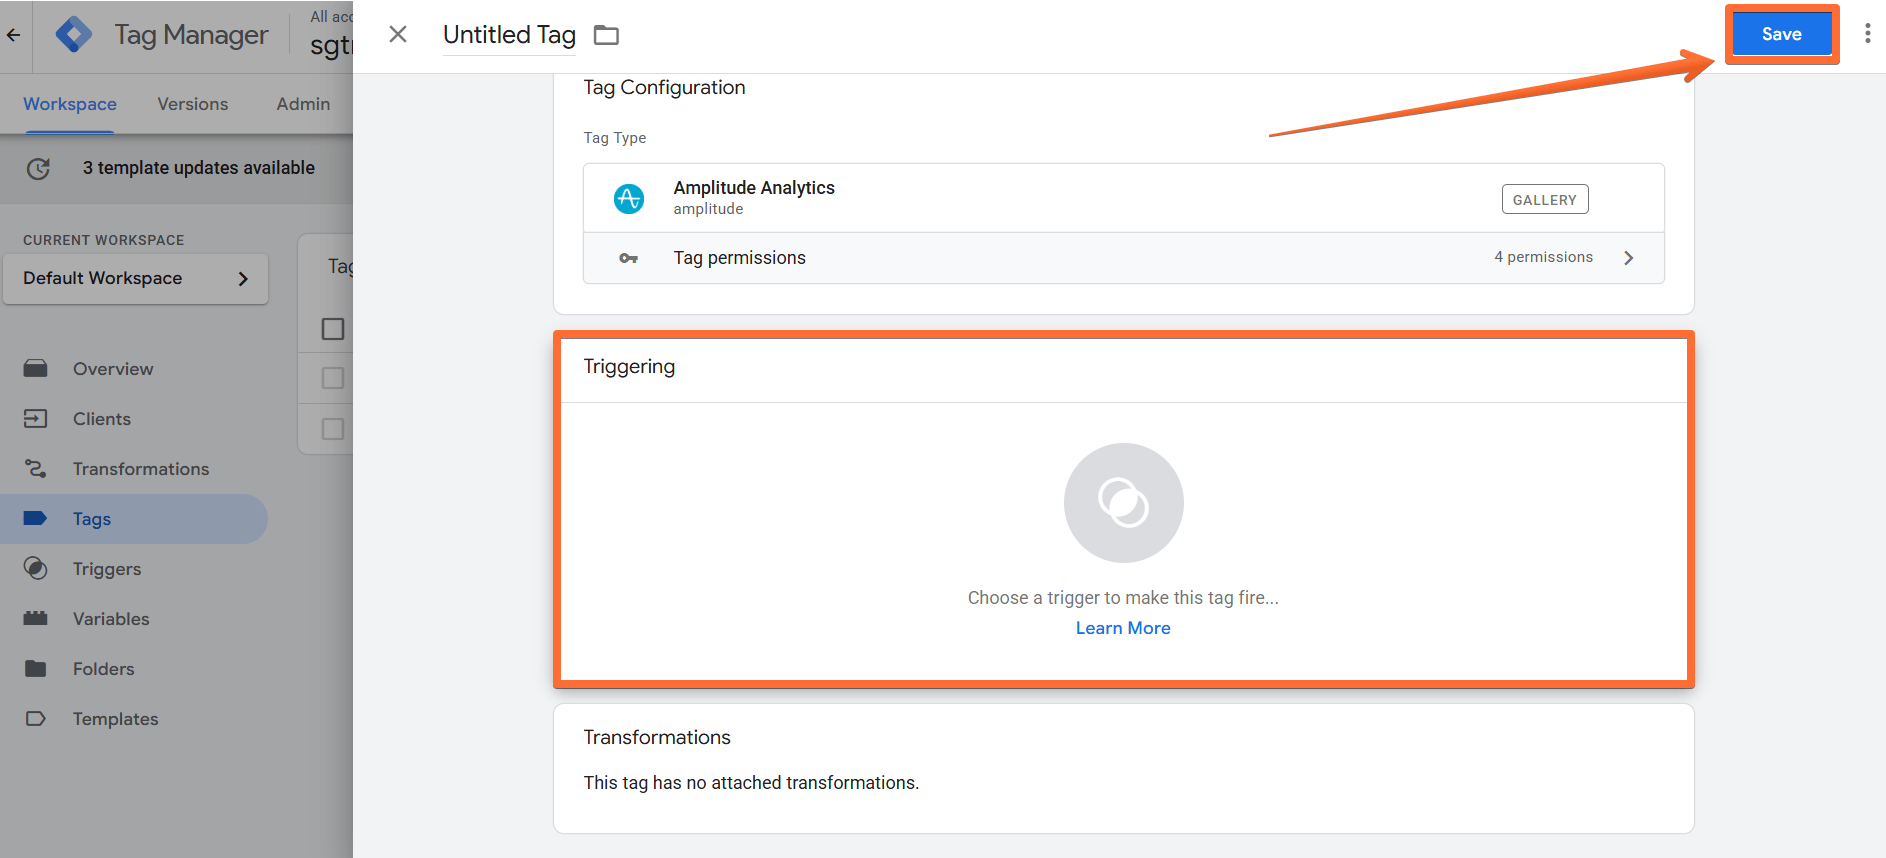Edit the Untitled Tag name field
Viewport: 1886px width, 858px height.
509,35
